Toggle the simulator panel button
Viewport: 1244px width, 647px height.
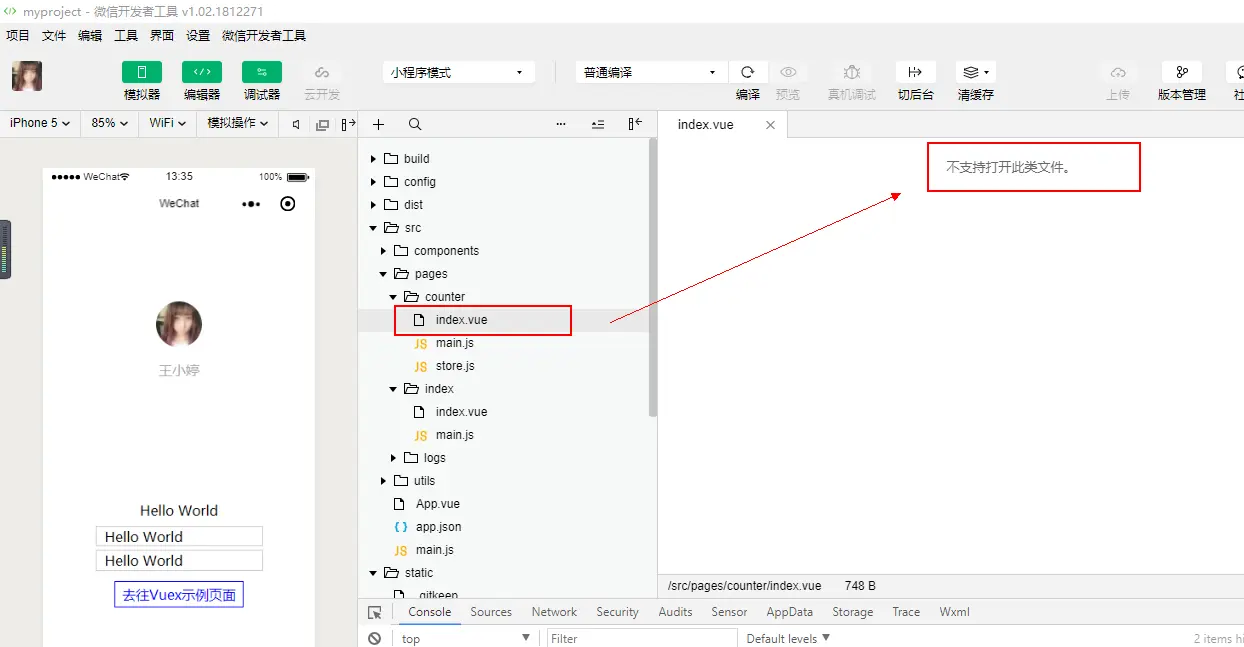click(x=141, y=72)
